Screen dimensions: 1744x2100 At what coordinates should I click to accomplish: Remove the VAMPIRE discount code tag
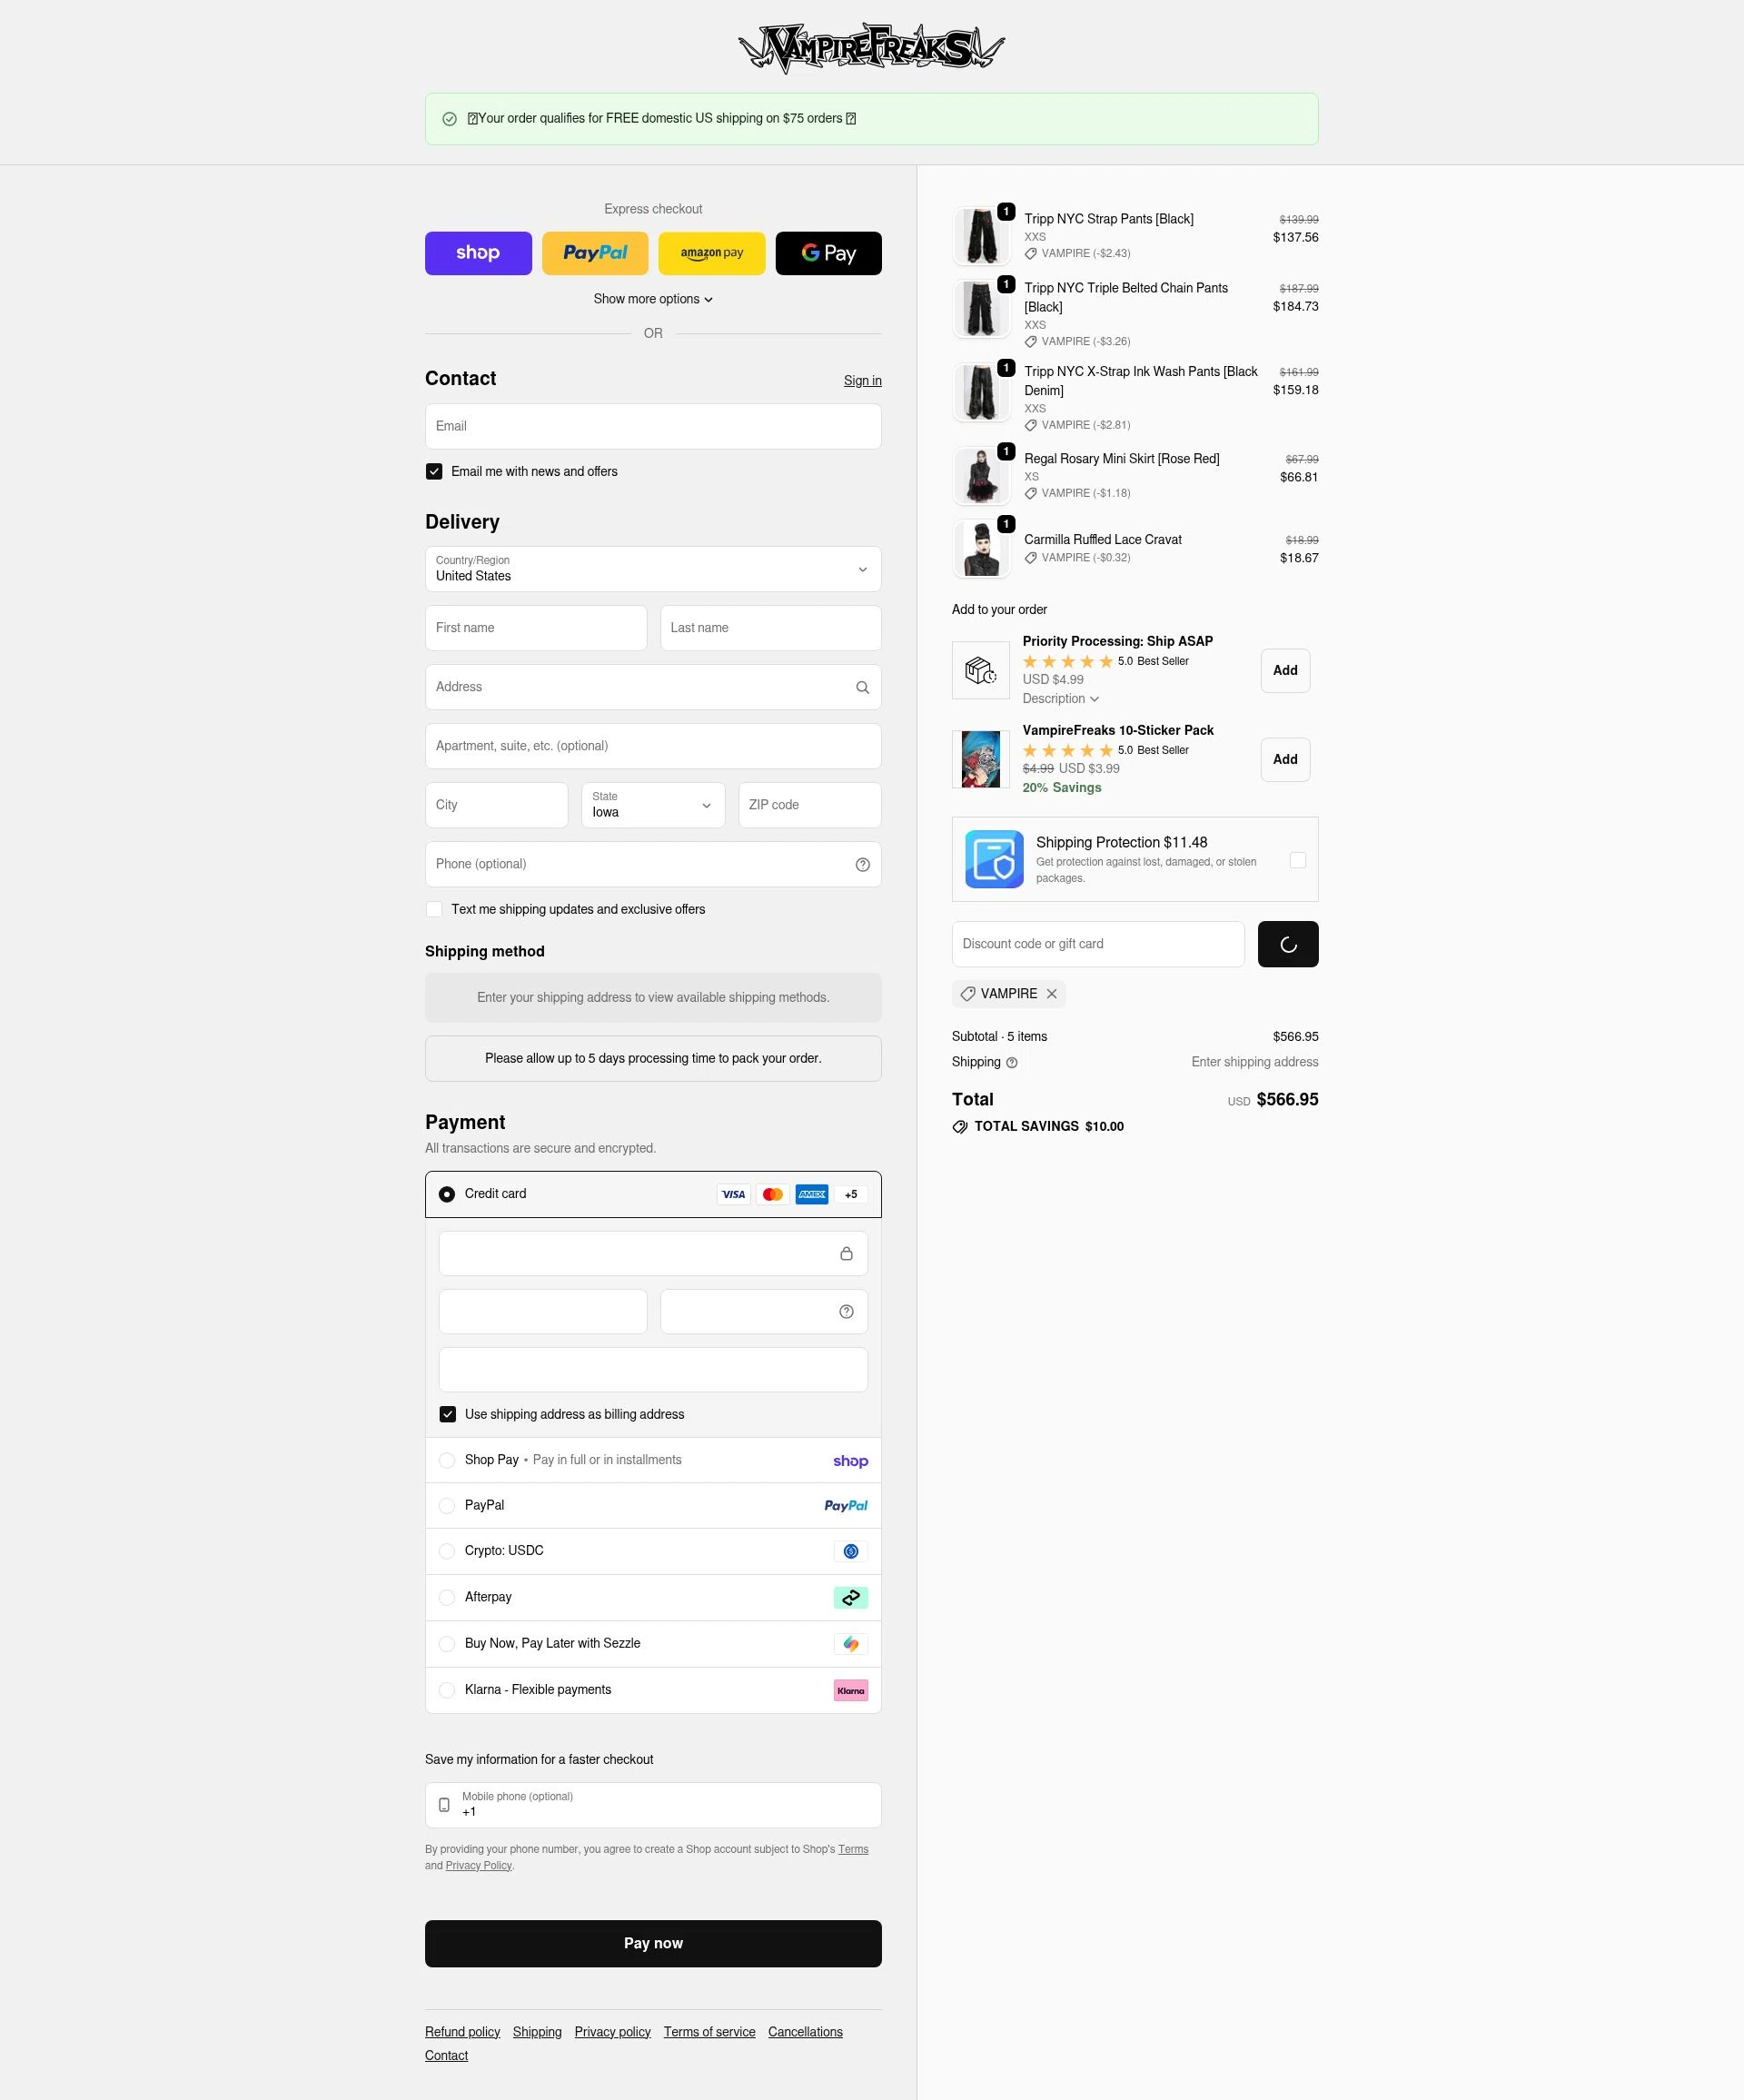tap(1051, 994)
